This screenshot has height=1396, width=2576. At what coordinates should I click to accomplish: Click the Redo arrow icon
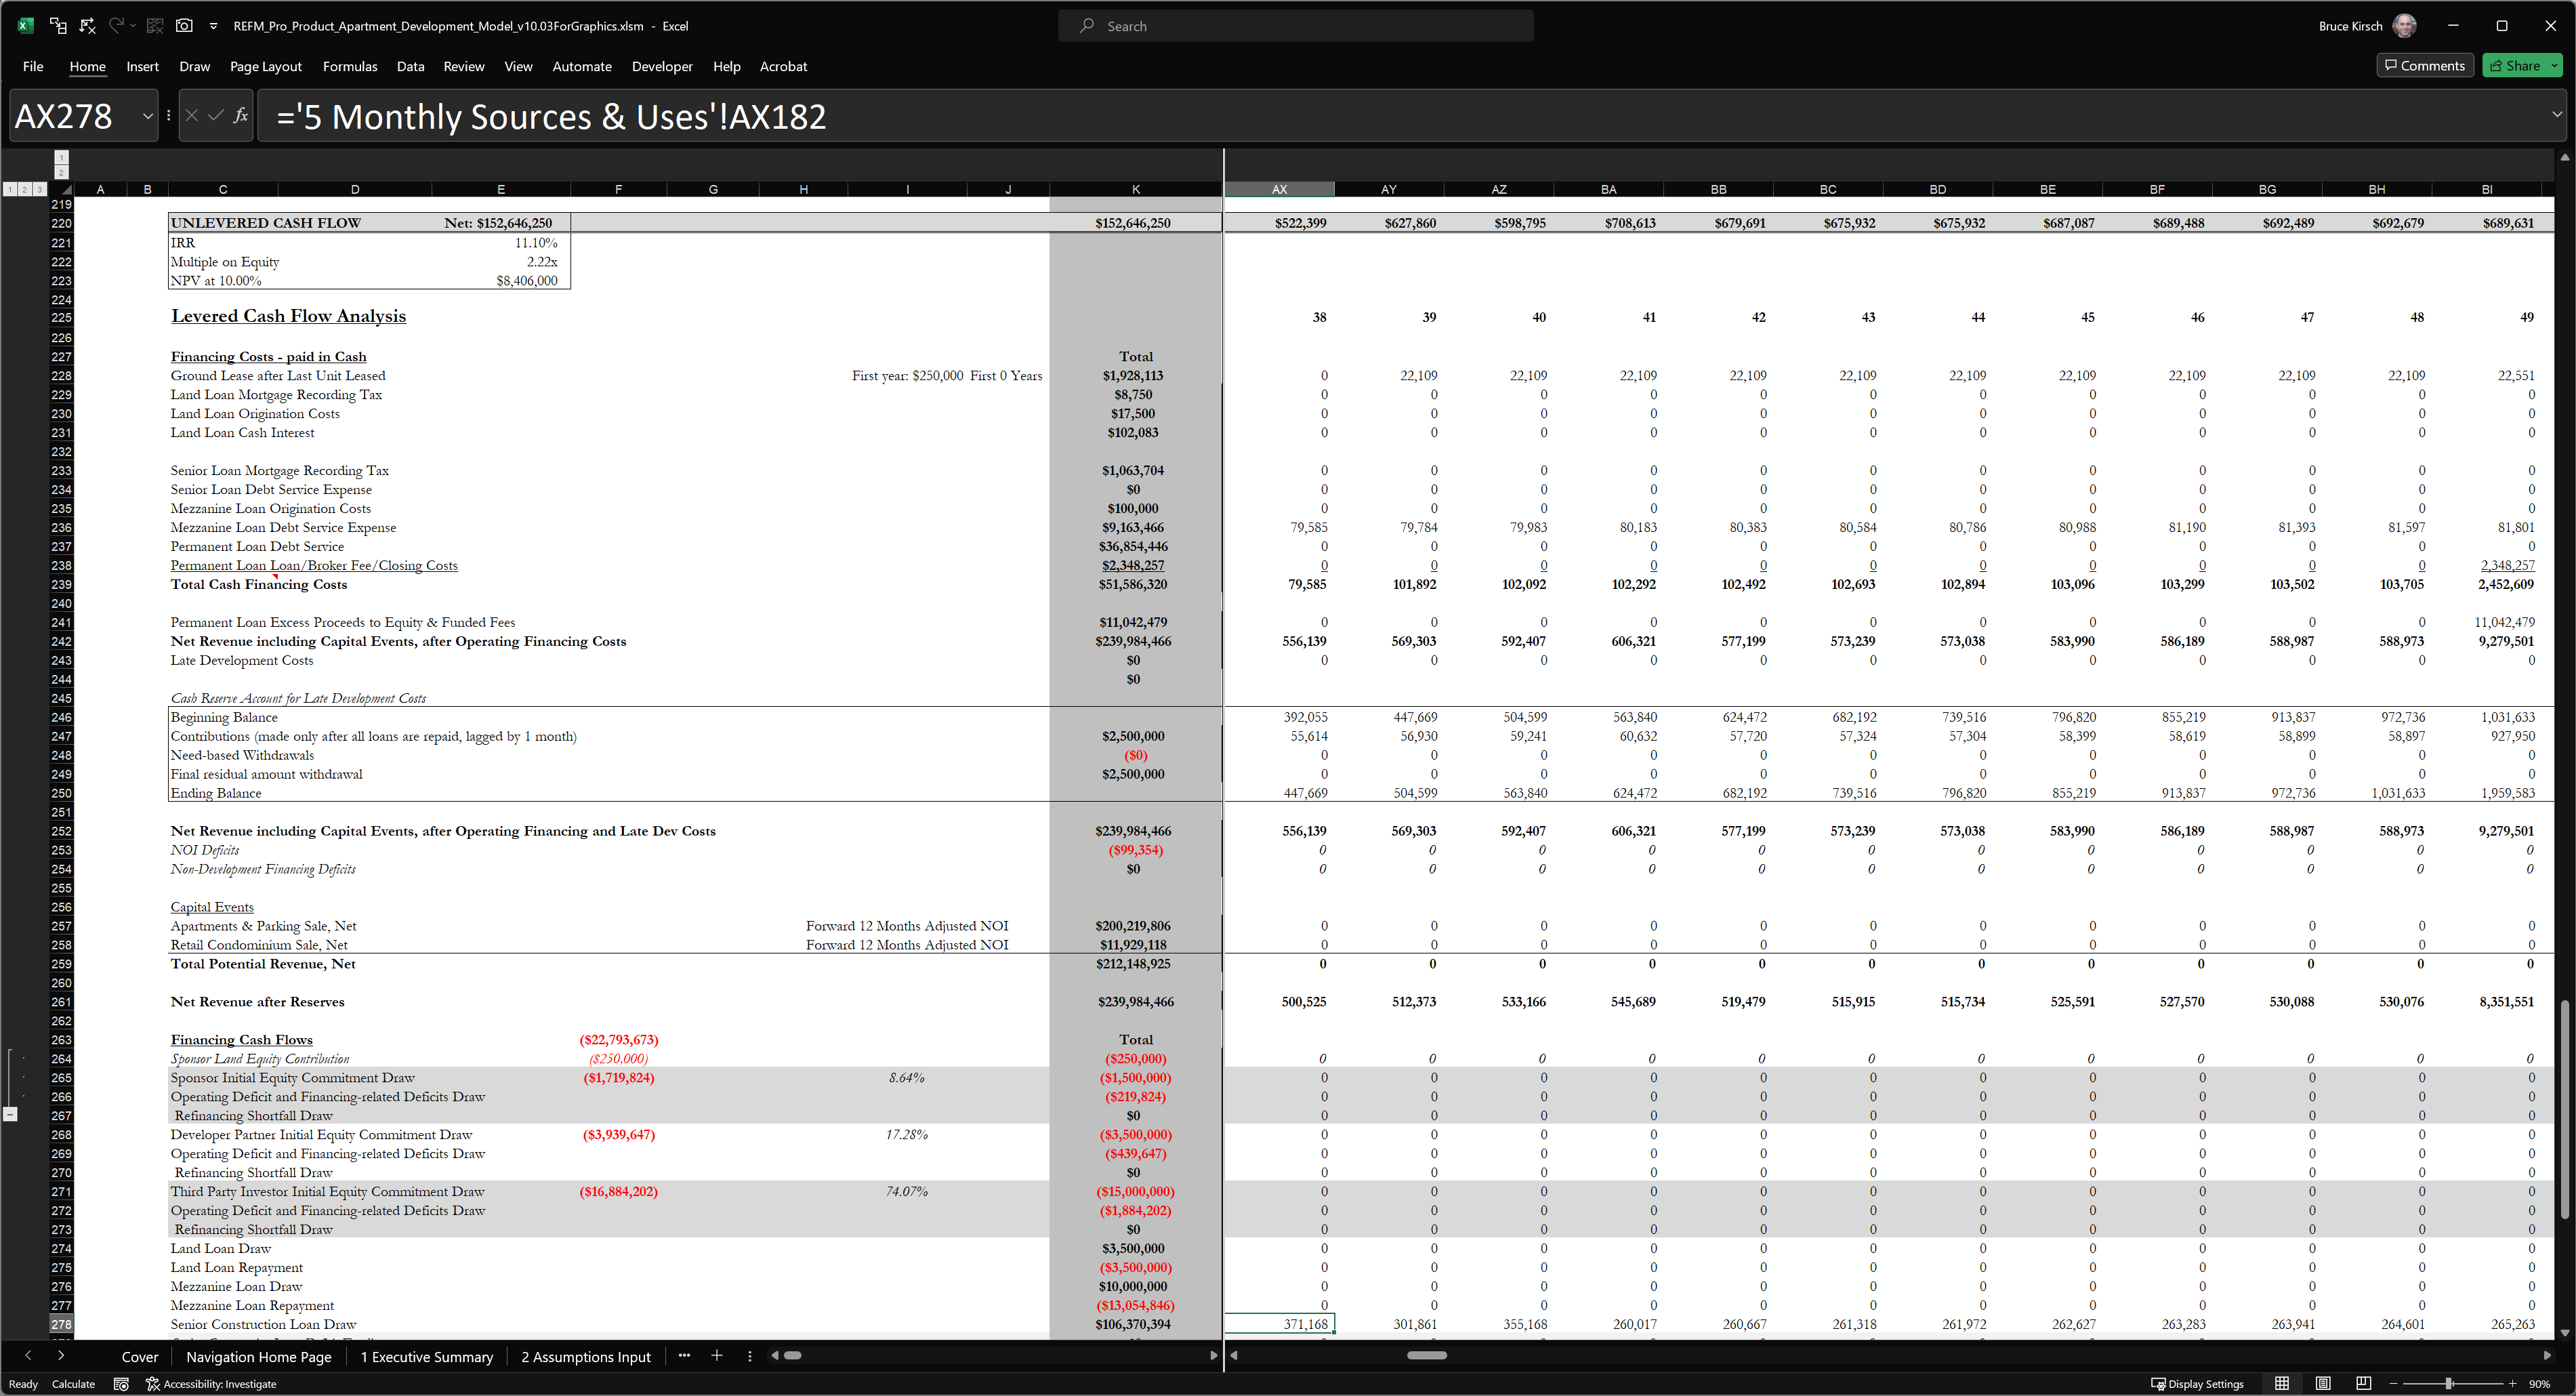click(x=116, y=26)
